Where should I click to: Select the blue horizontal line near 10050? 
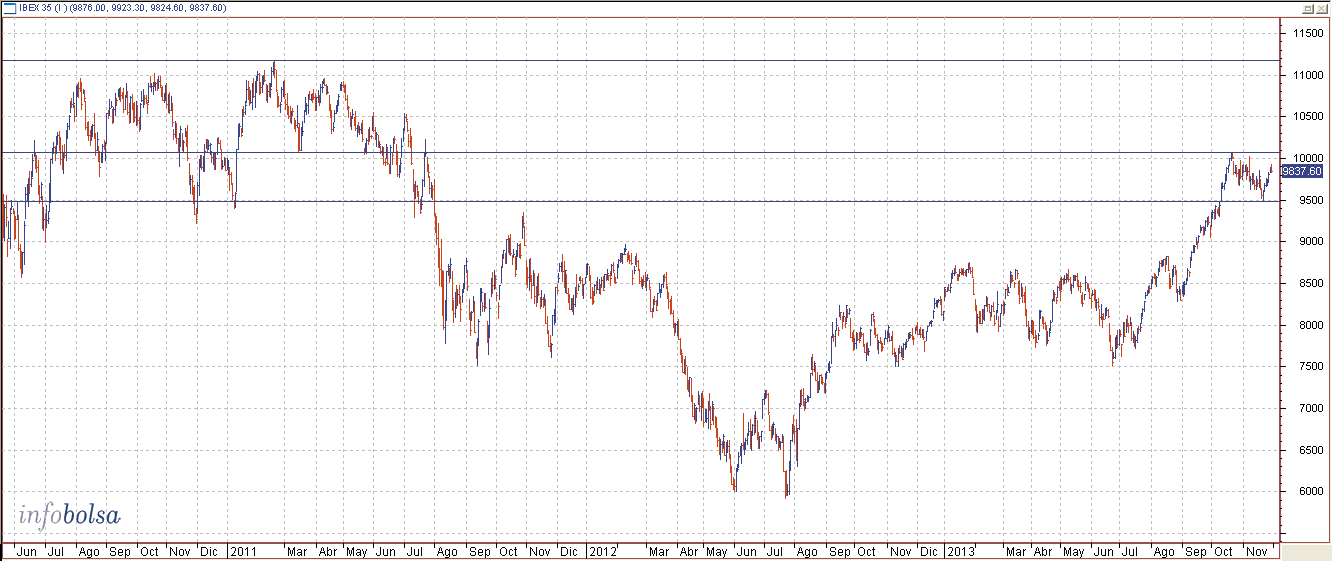pyautogui.click(x=640, y=153)
